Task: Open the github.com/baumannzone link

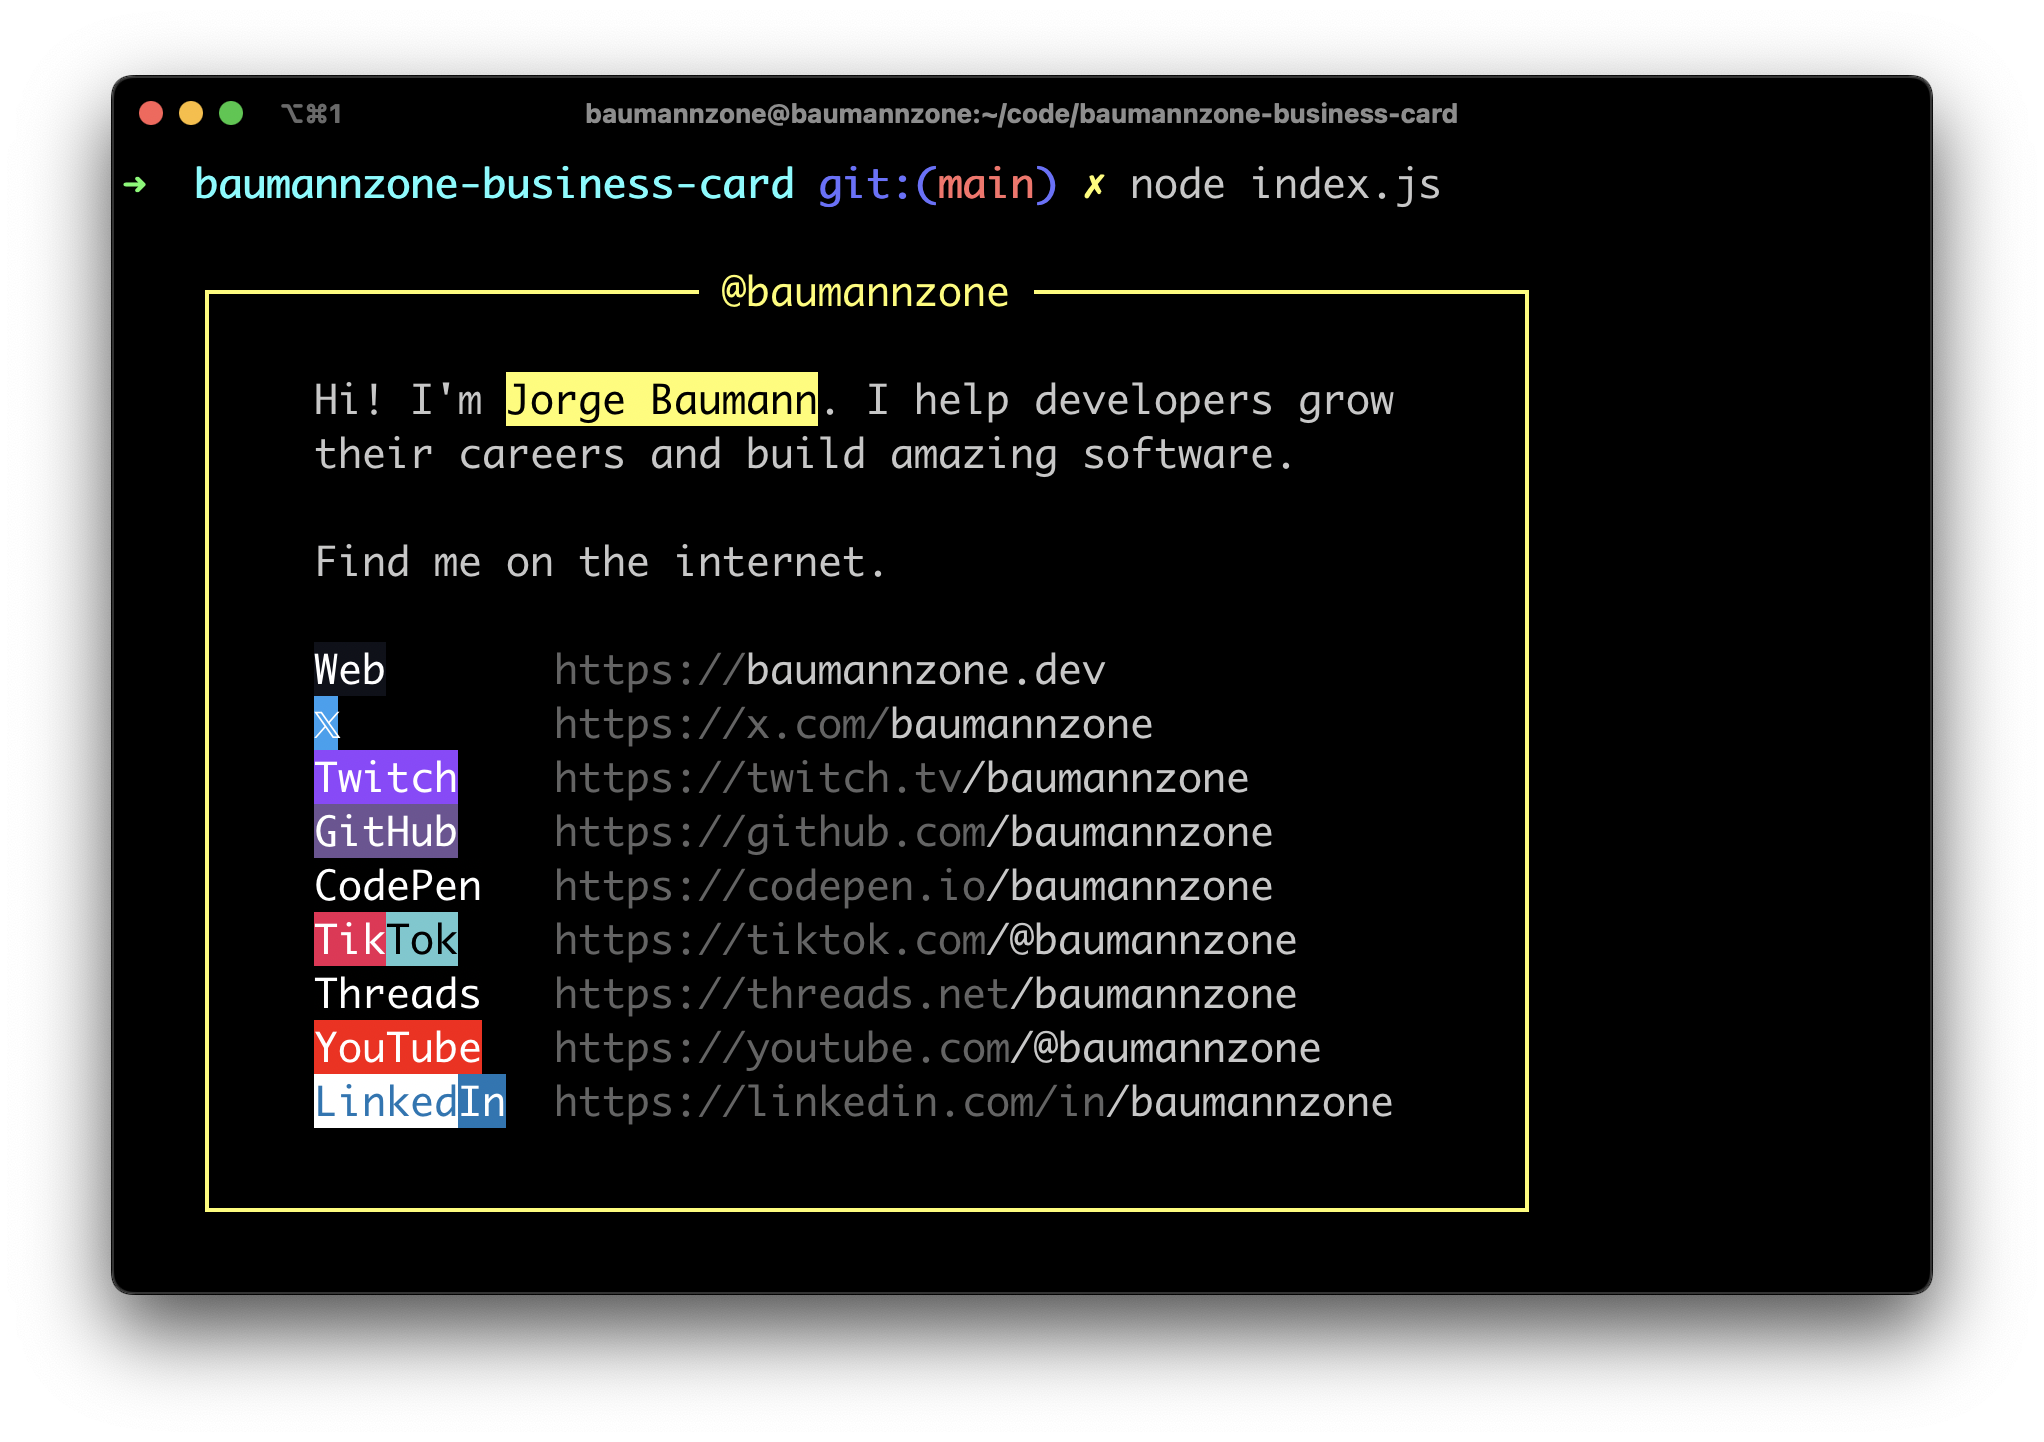Action: click(913, 832)
